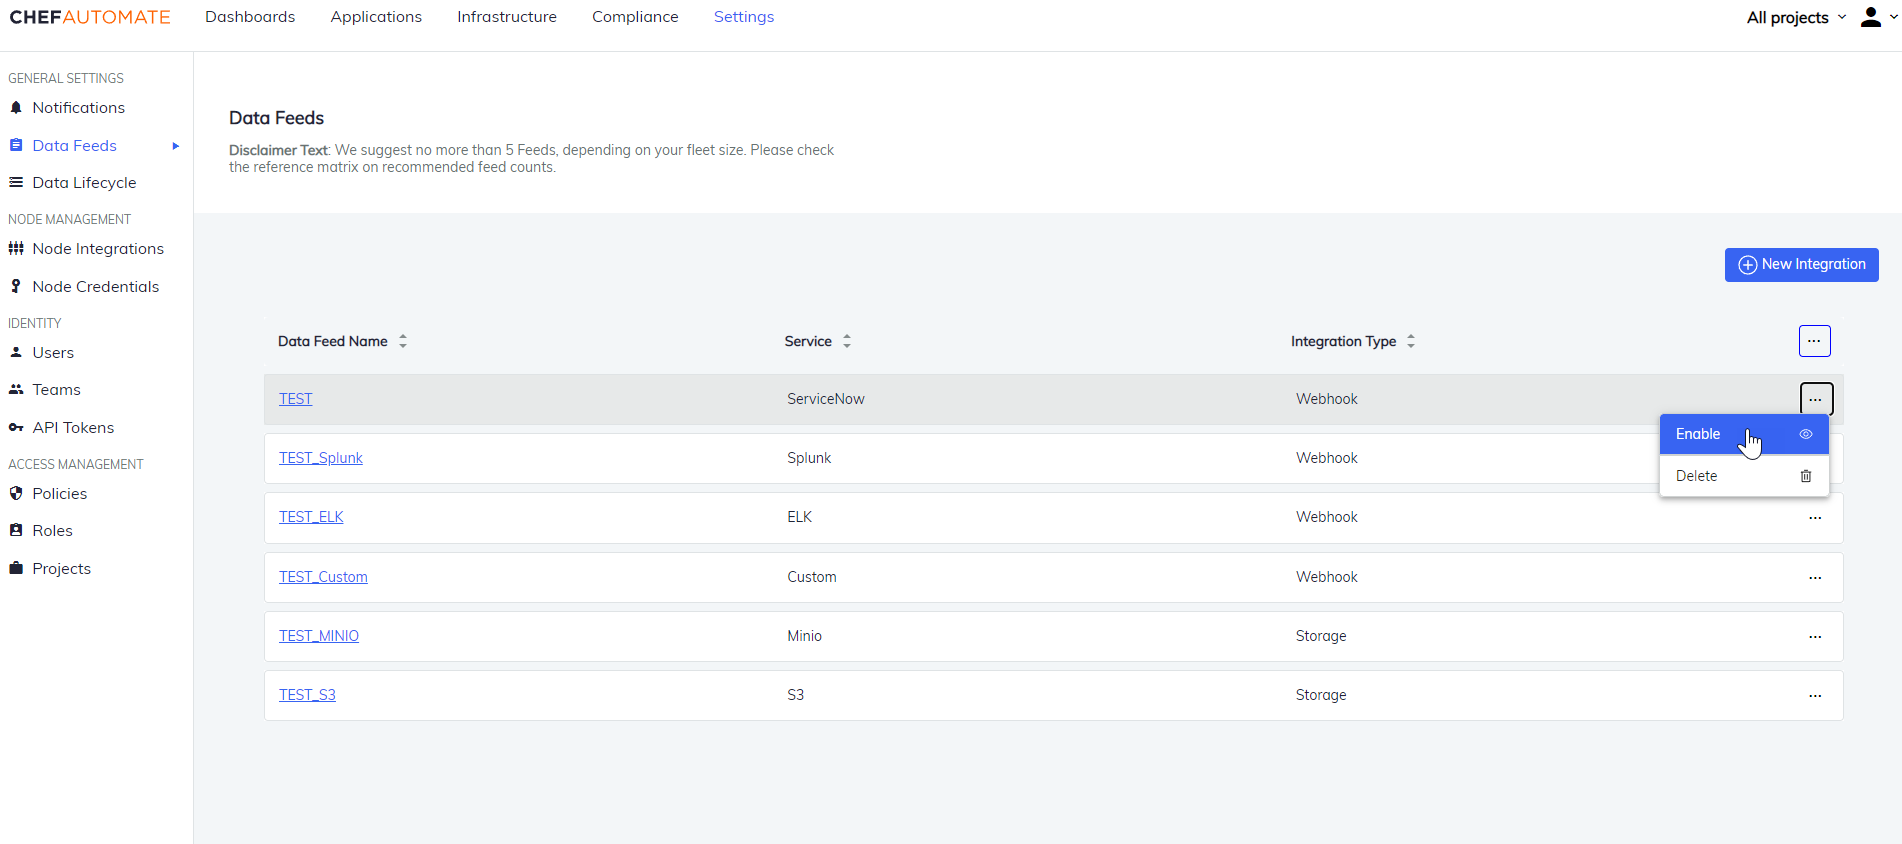
Task: Click the Node Credentials key icon
Action: (16, 286)
